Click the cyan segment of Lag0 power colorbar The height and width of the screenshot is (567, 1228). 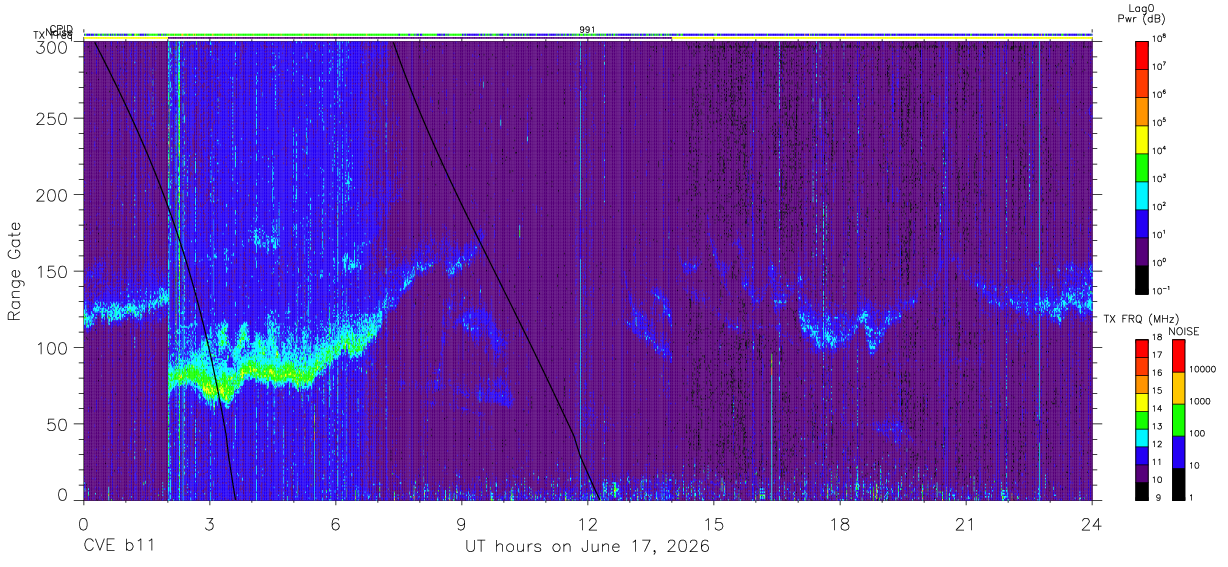1142,194
